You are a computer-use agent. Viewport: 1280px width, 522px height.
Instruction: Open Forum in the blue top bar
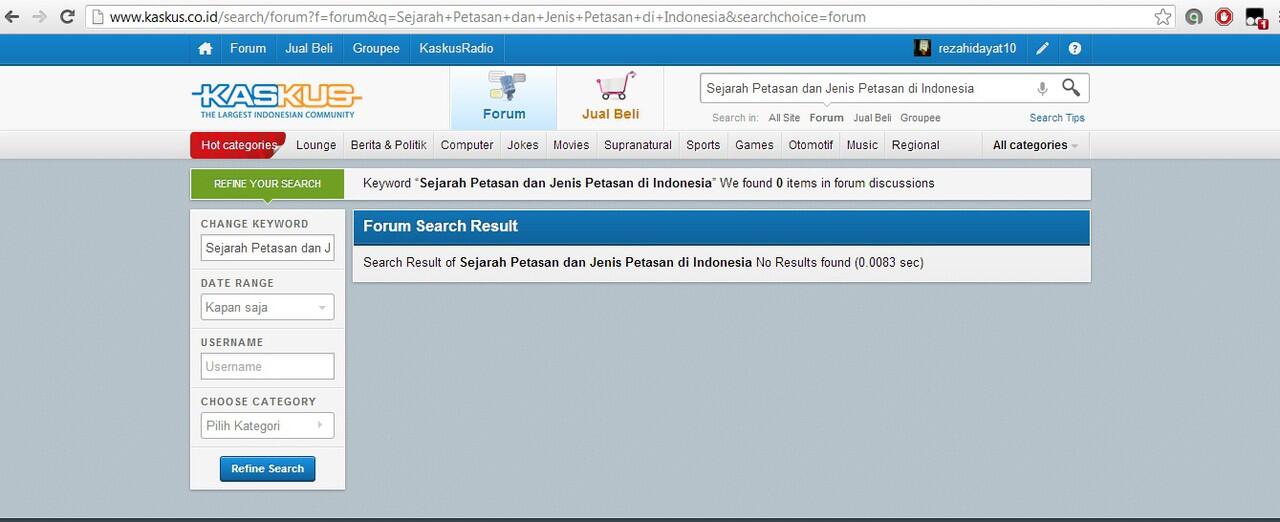click(x=248, y=48)
